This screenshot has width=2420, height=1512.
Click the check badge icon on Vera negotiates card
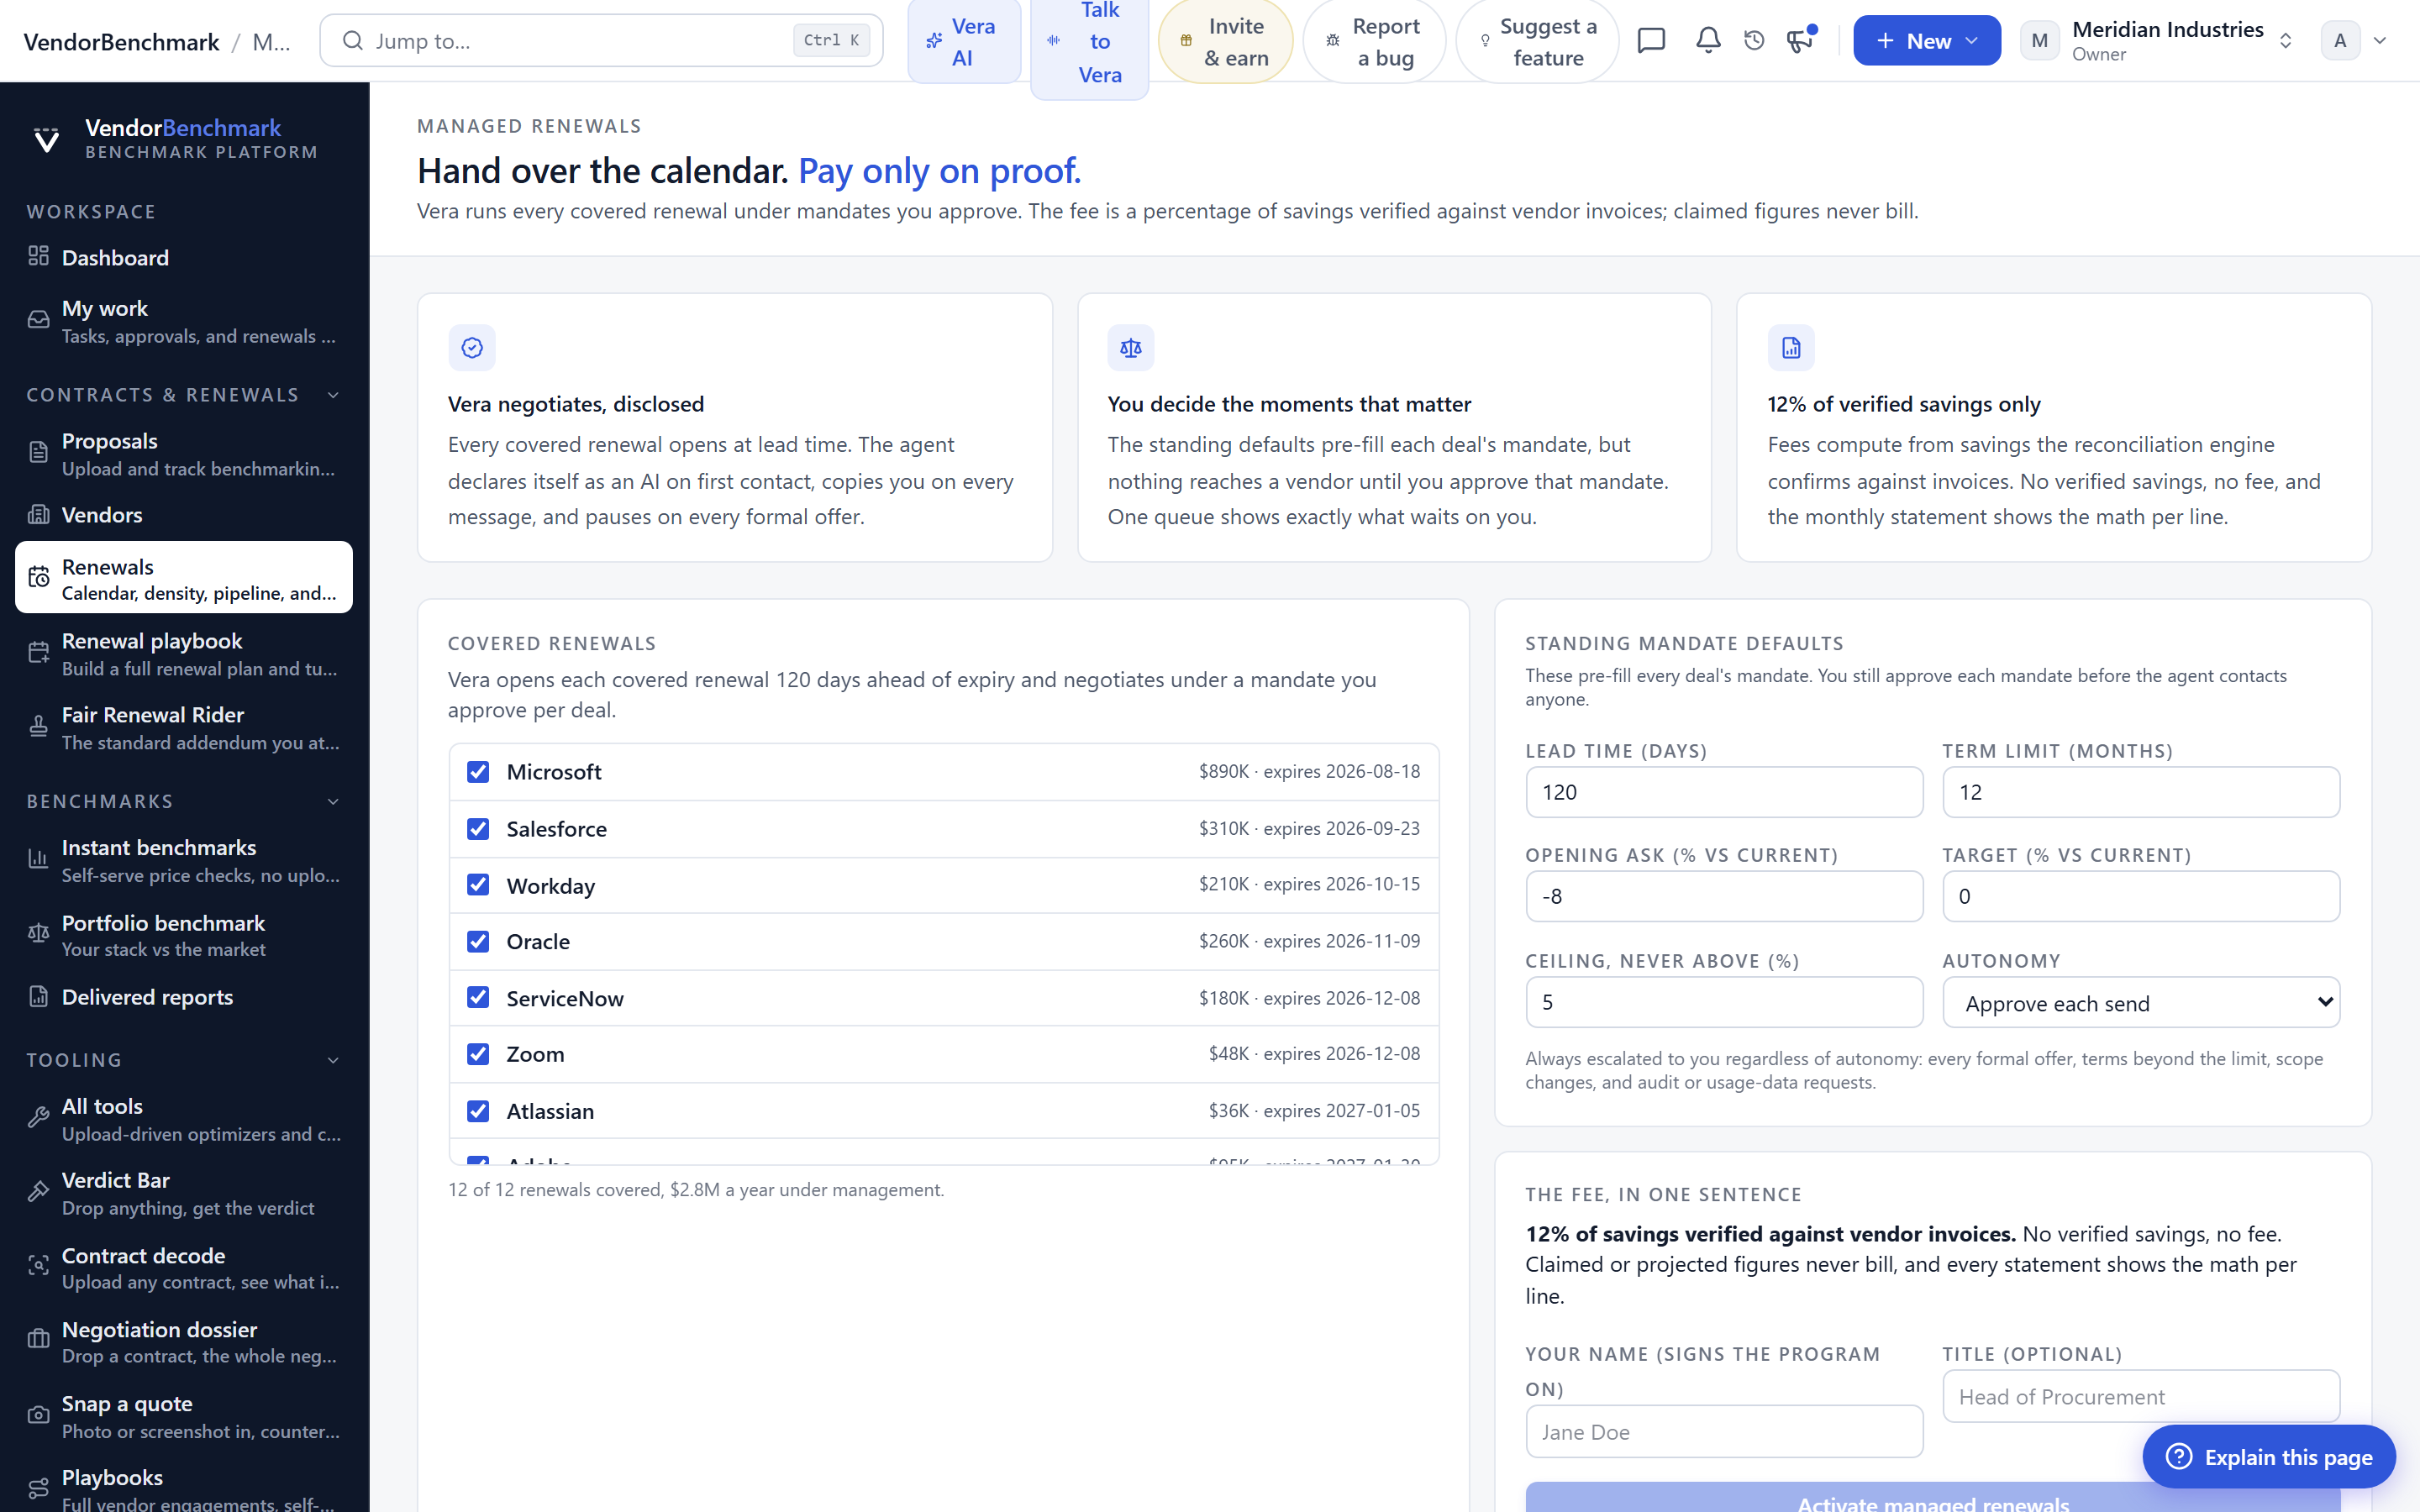(472, 348)
